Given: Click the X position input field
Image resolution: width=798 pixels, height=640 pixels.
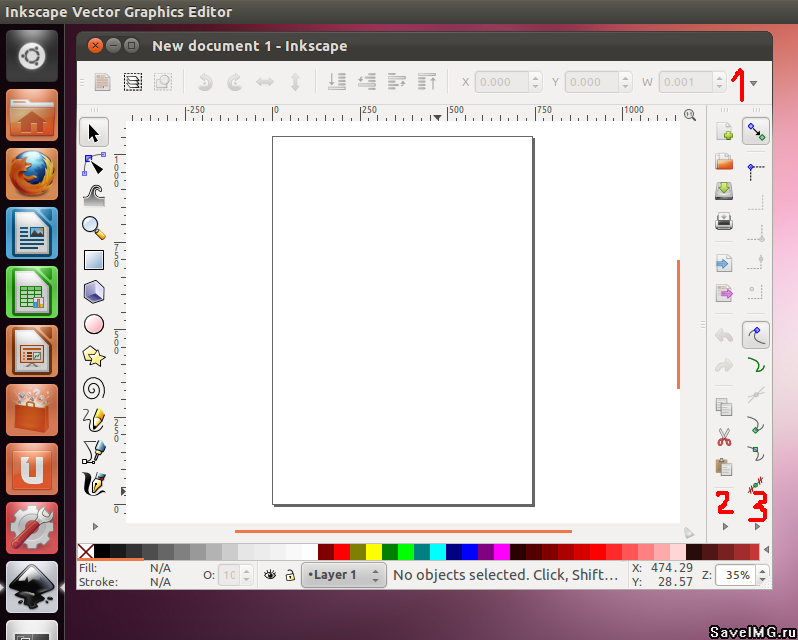Looking at the screenshot, I should 502,82.
